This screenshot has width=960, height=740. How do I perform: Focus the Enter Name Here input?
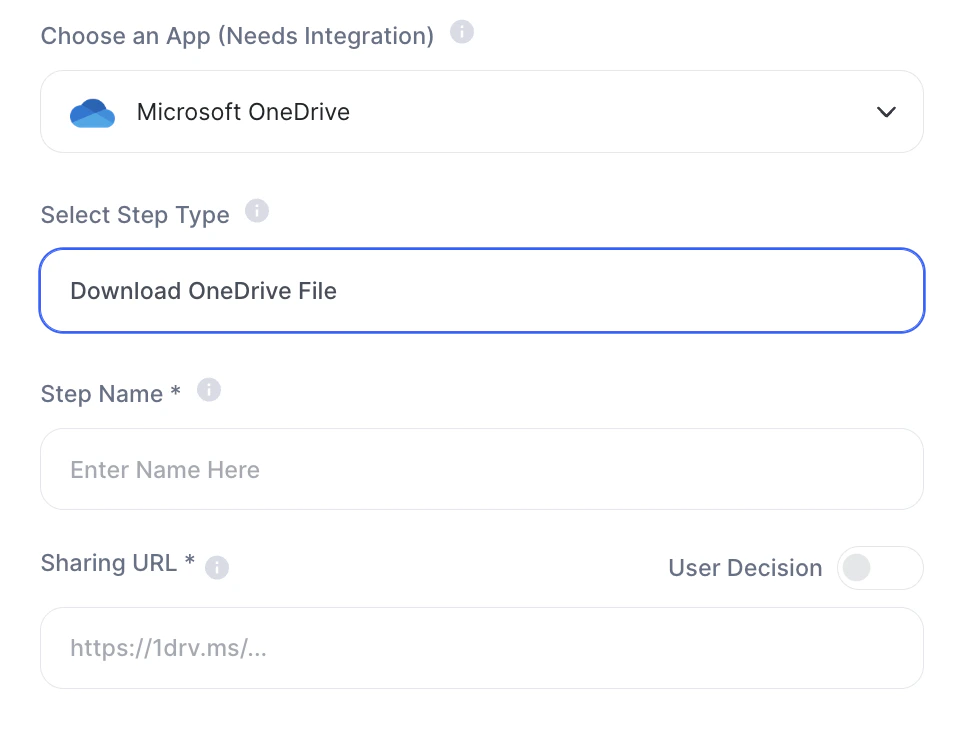482,469
